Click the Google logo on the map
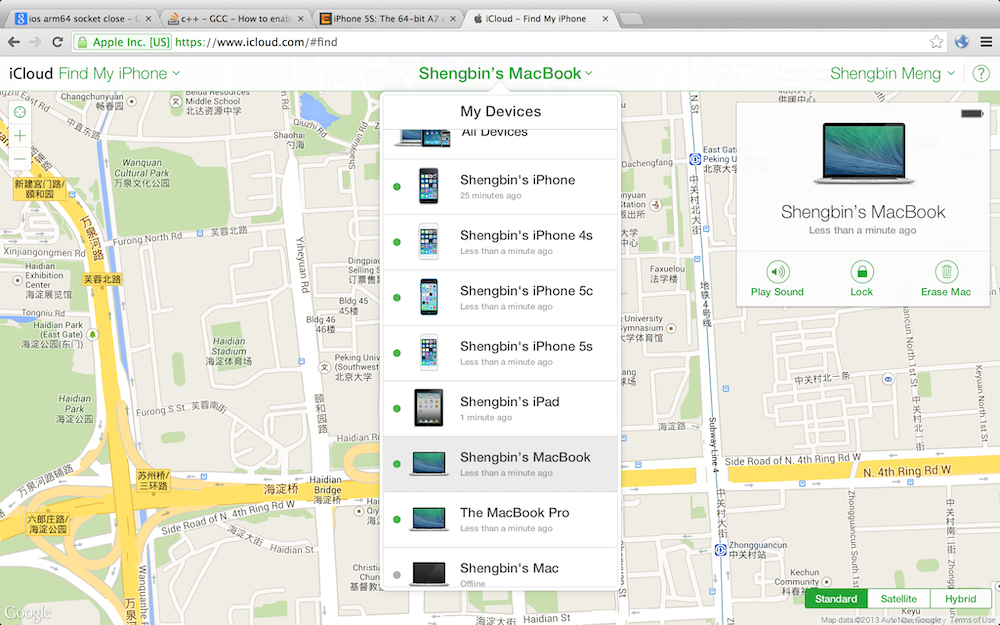1000x625 pixels. point(28,613)
